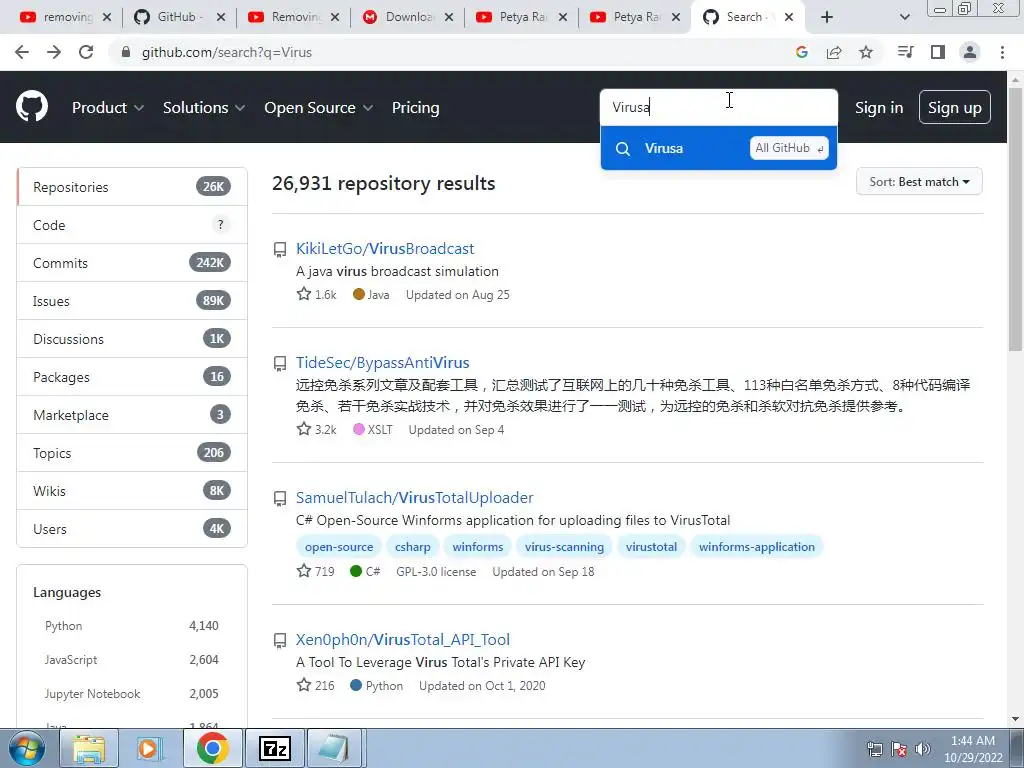Expand the Solutions menu
The height and width of the screenshot is (768, 1024).
click(x=204, y=108)
